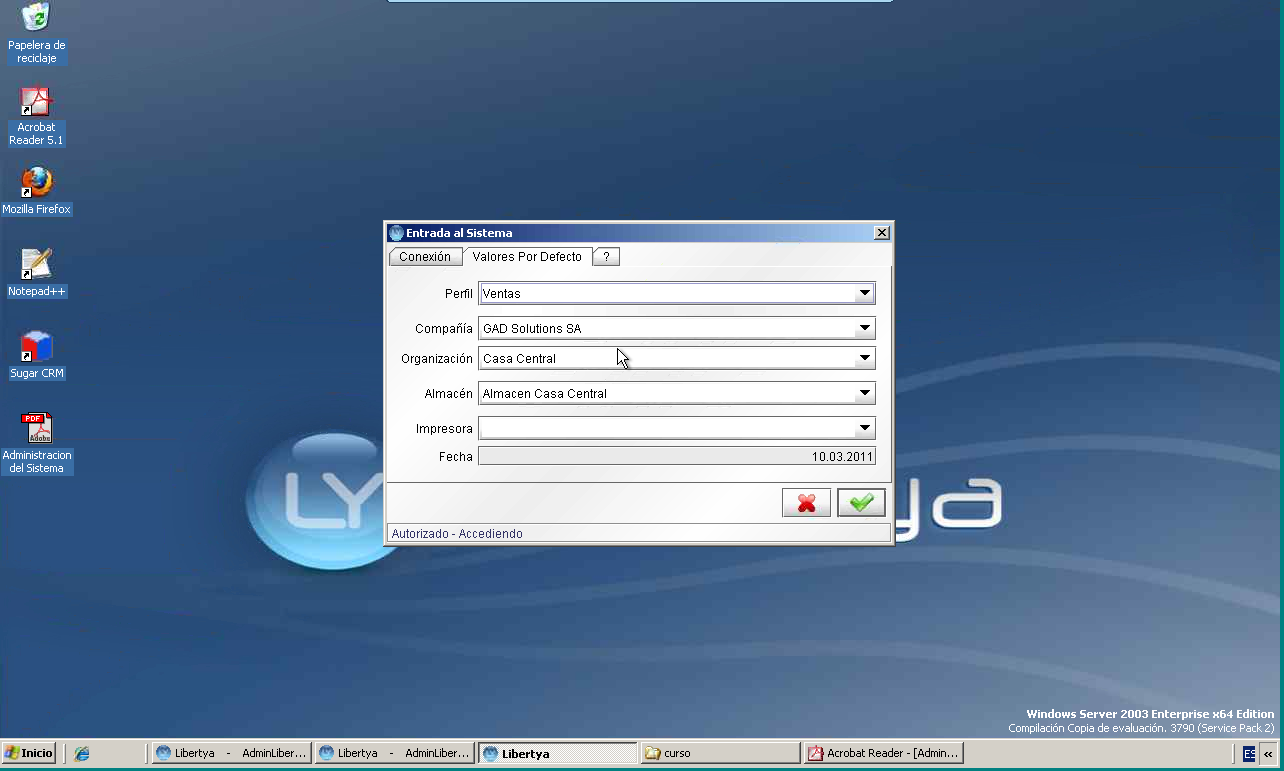1284x771 pixels.
Task: Select the Valores Por Defecto tab
Action: [x=527, y=257]
